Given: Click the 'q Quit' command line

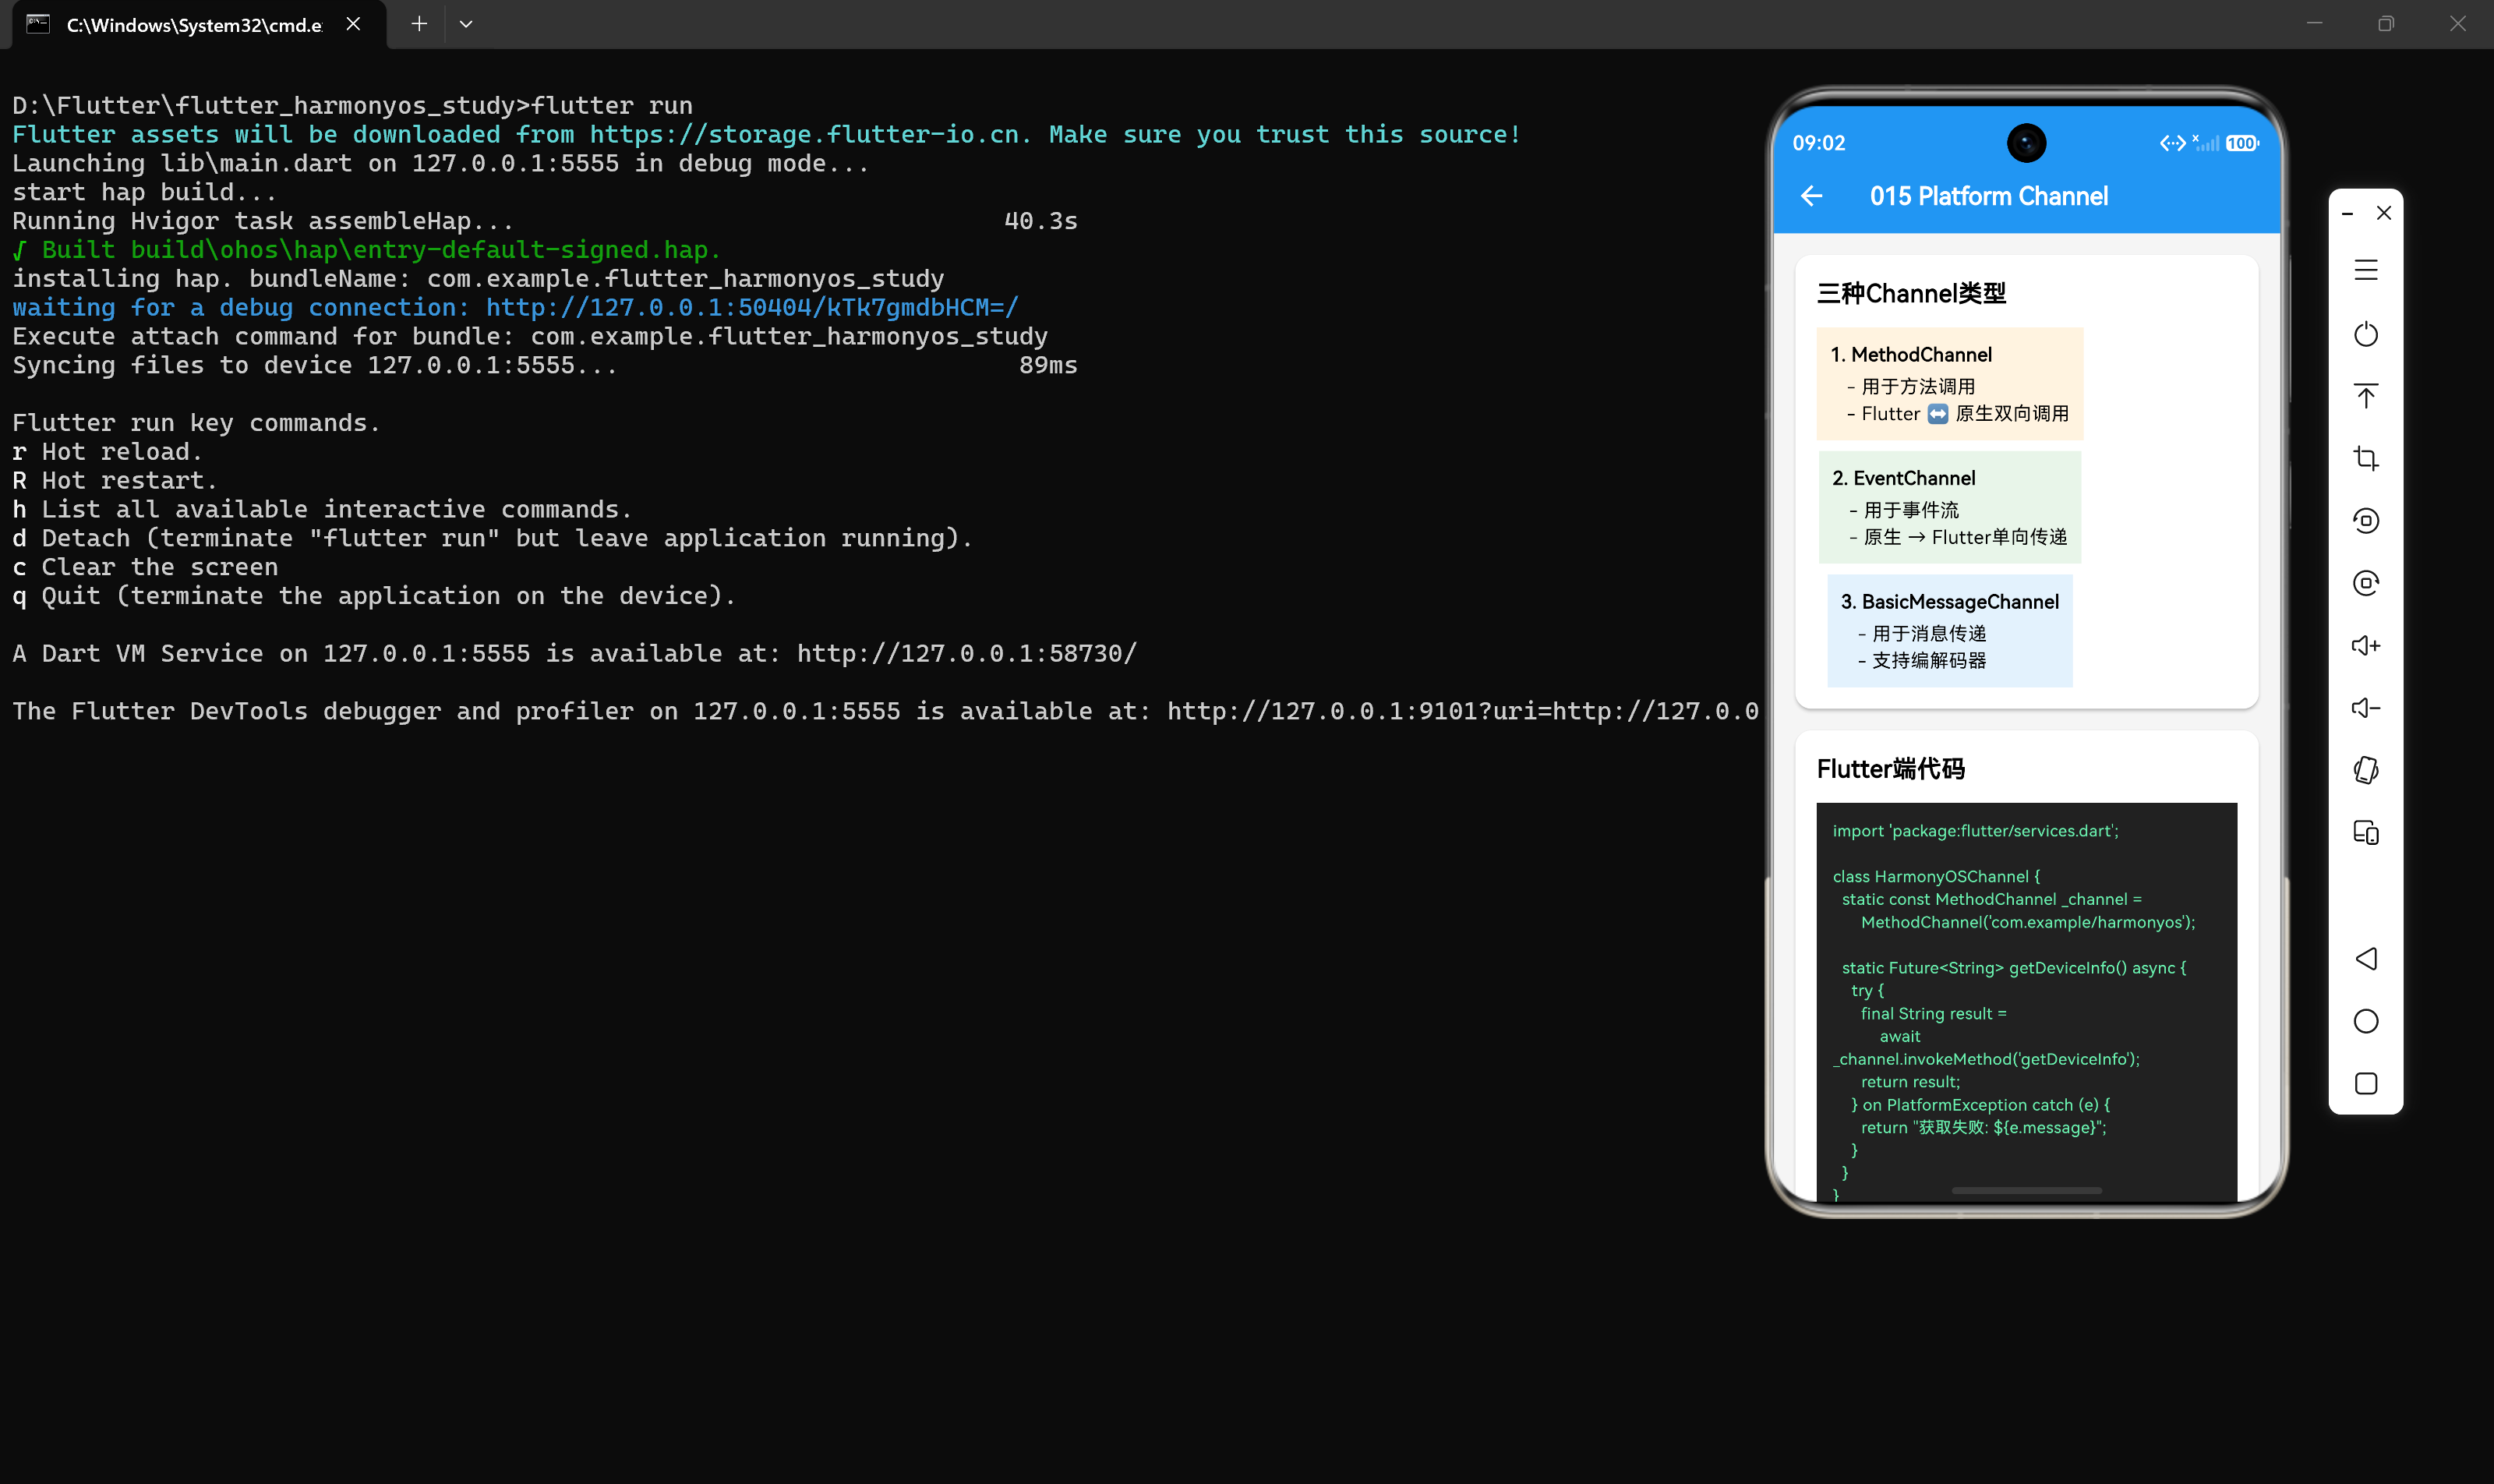Looking at the screenshot, I should (374, 596).
